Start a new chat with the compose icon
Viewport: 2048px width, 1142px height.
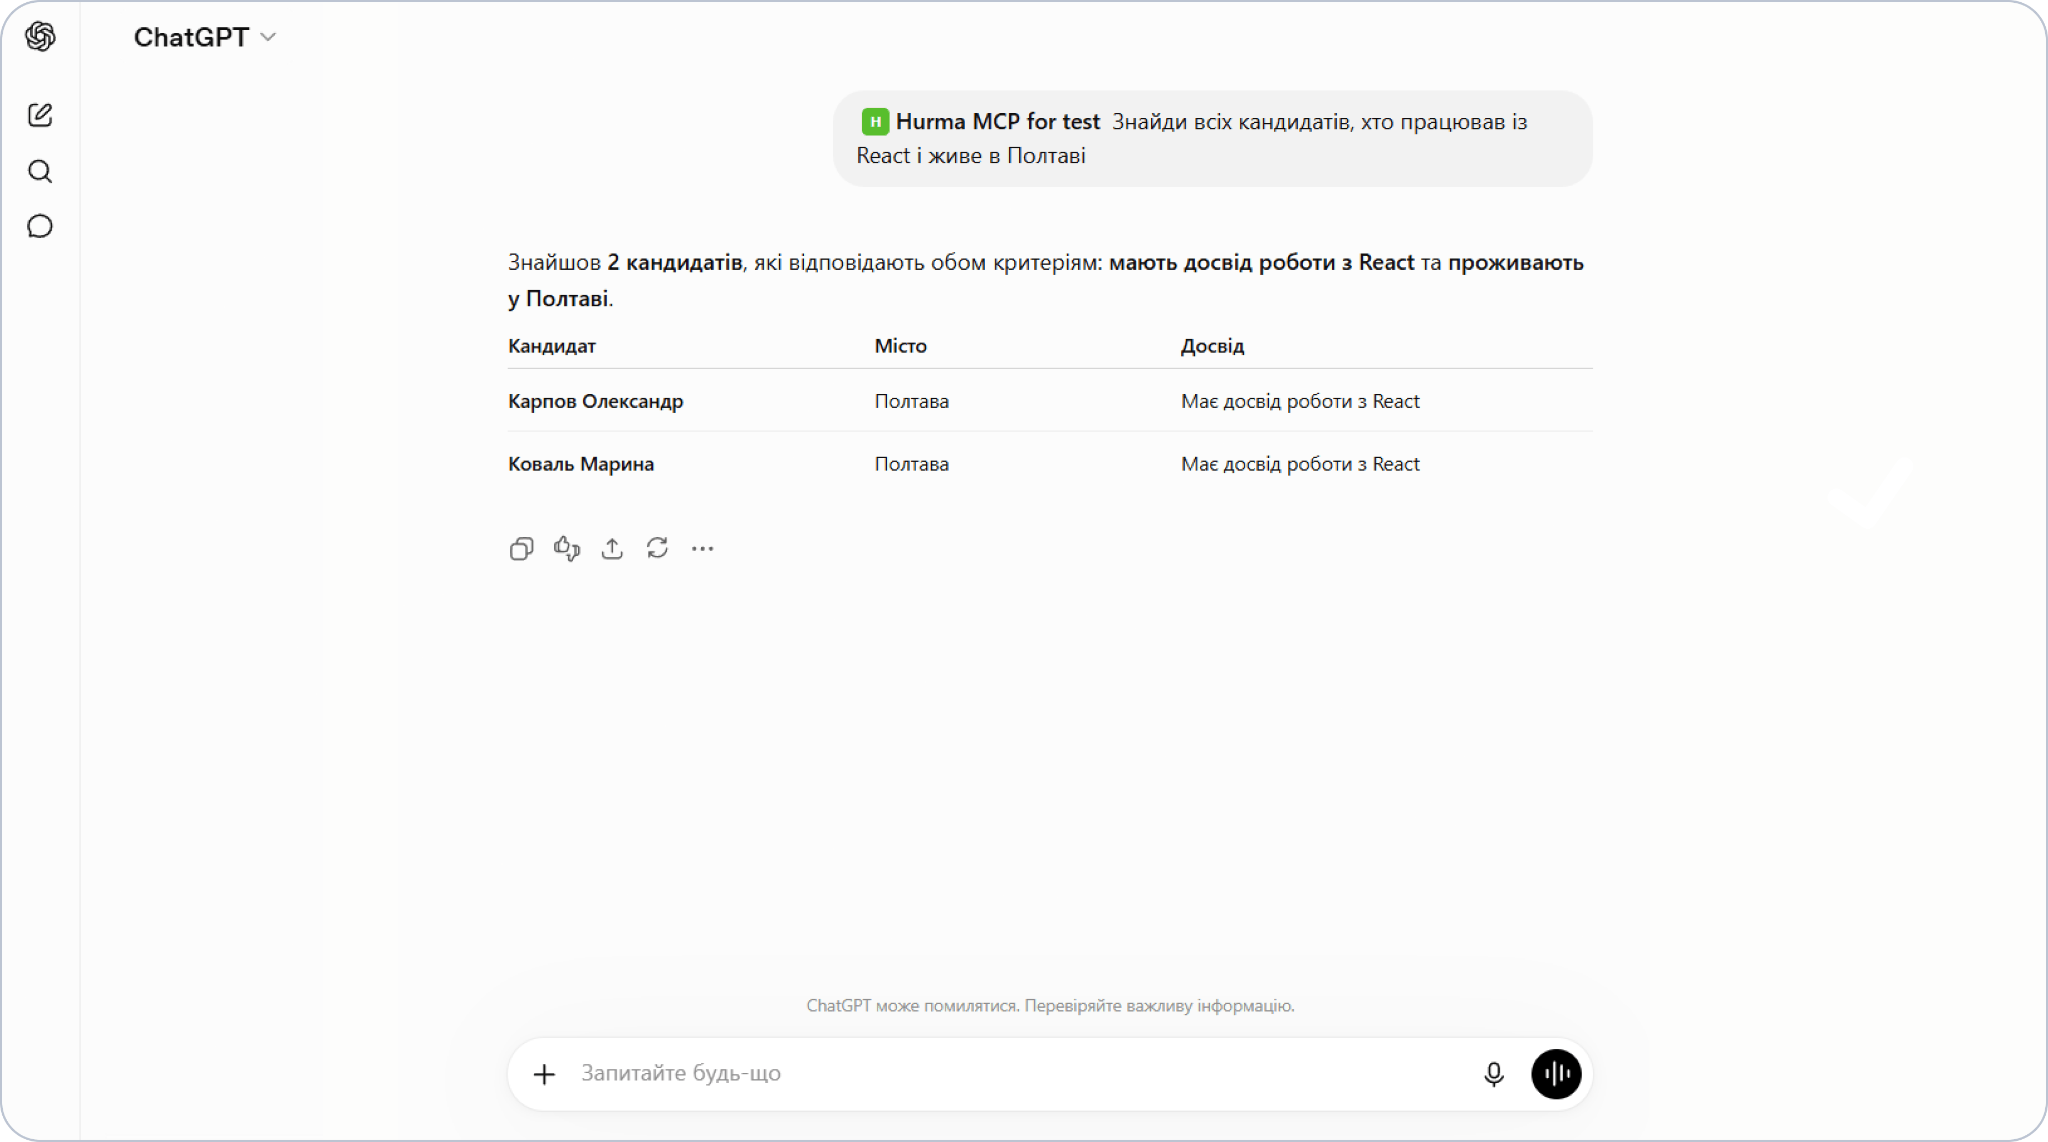pos(40,115)
